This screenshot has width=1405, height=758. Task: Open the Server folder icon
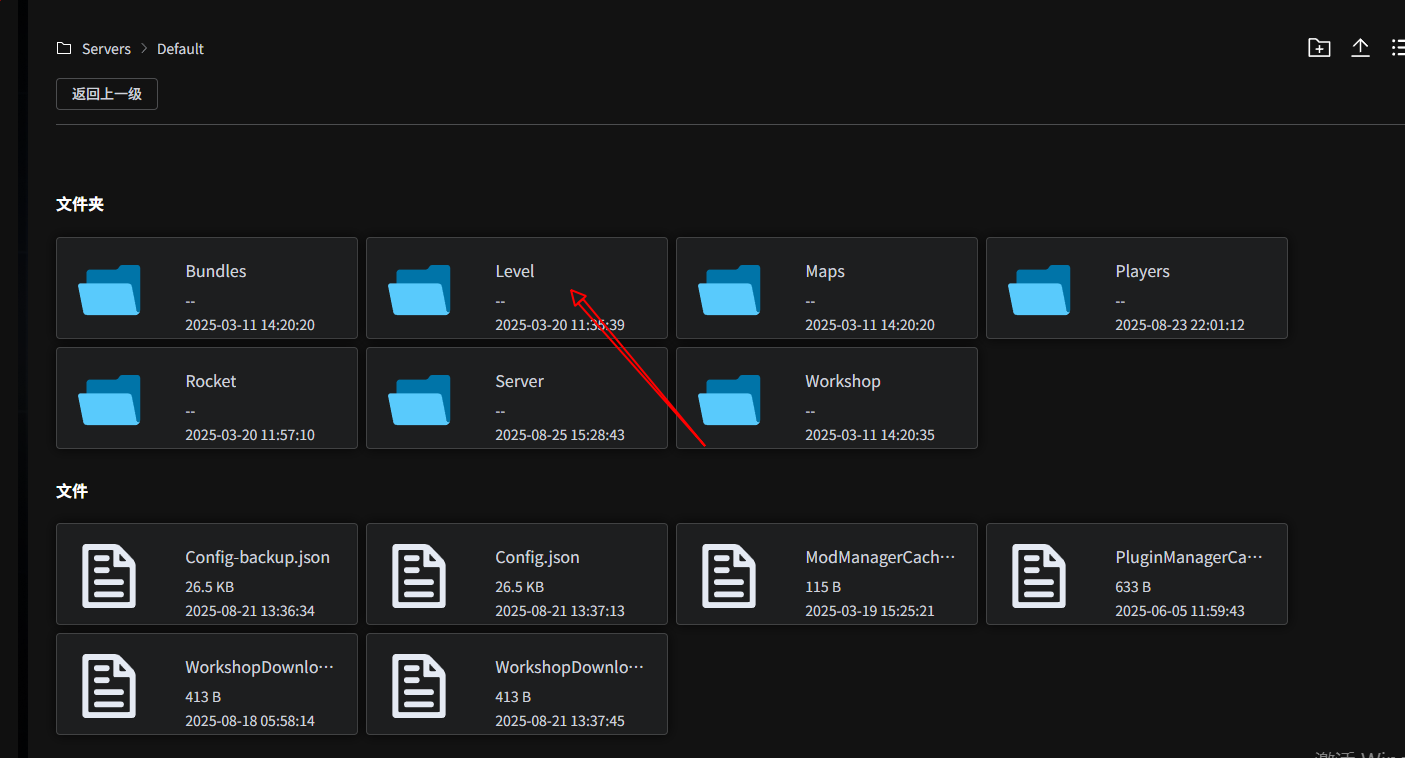click(419, 399)
